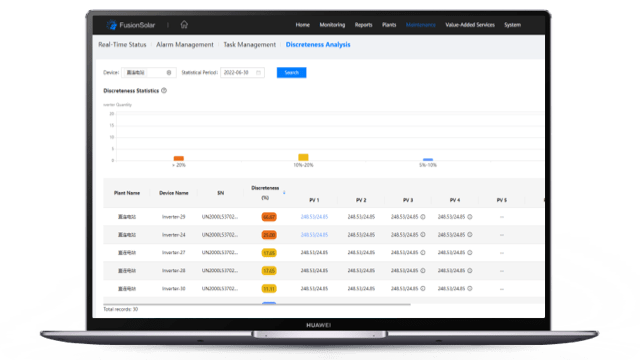
Task: Open the System menu
Action: (512, 25)
